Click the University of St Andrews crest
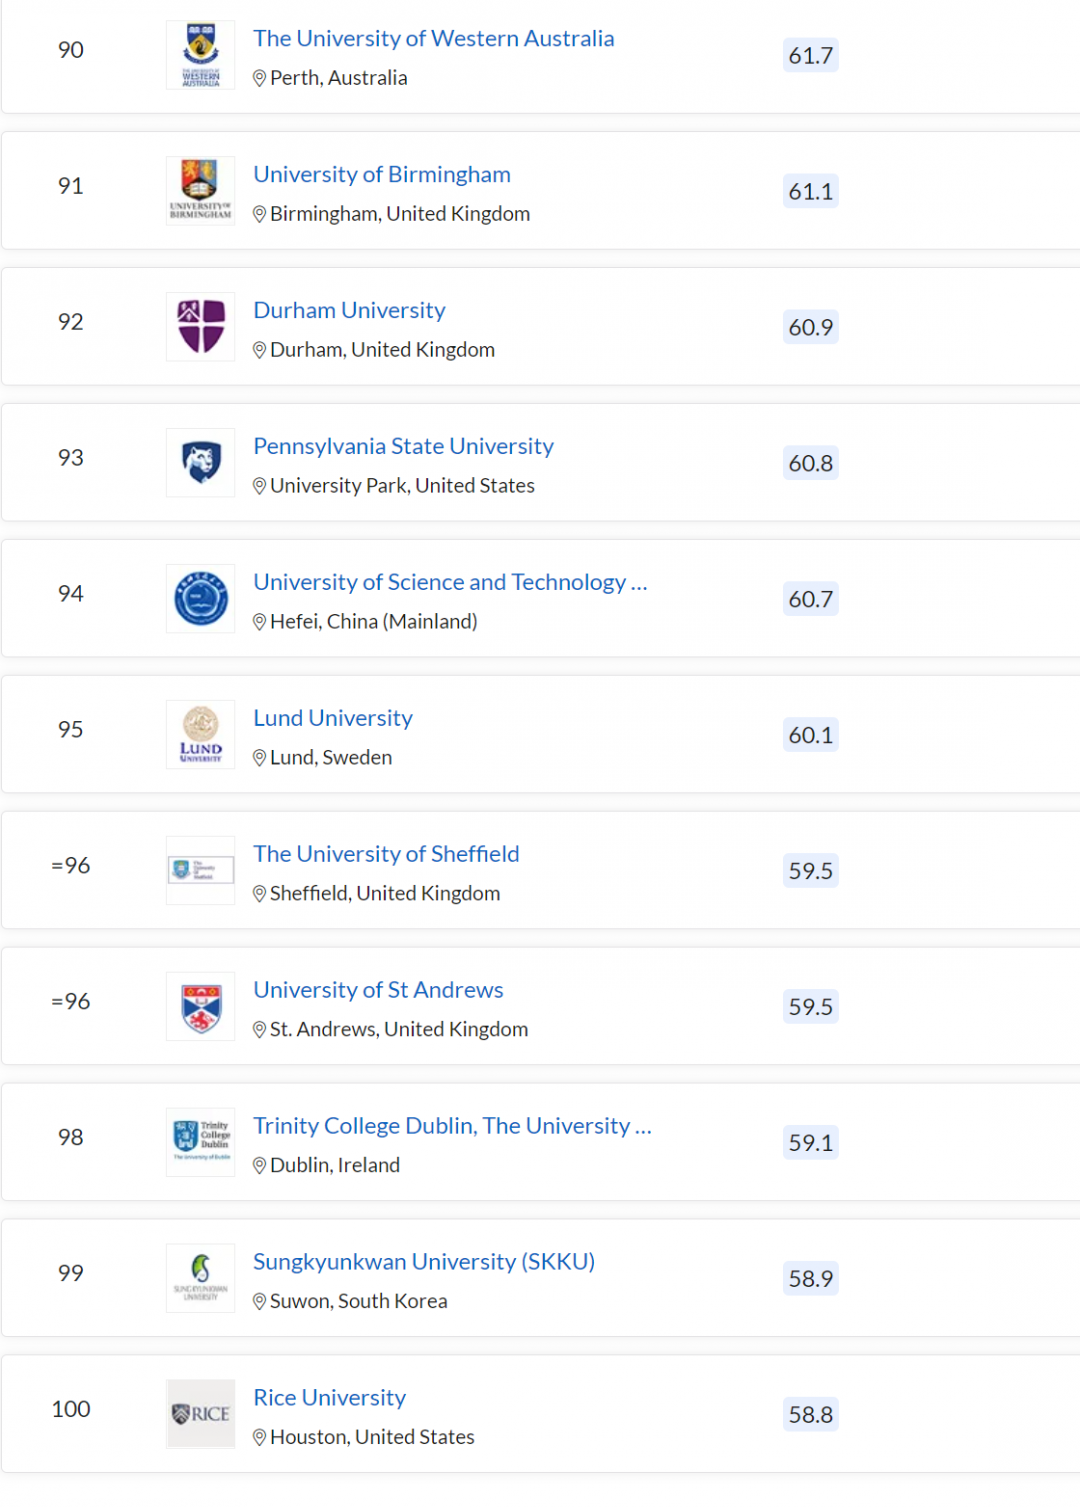Screen dimensions: 1080x1507 point(201,1007)
